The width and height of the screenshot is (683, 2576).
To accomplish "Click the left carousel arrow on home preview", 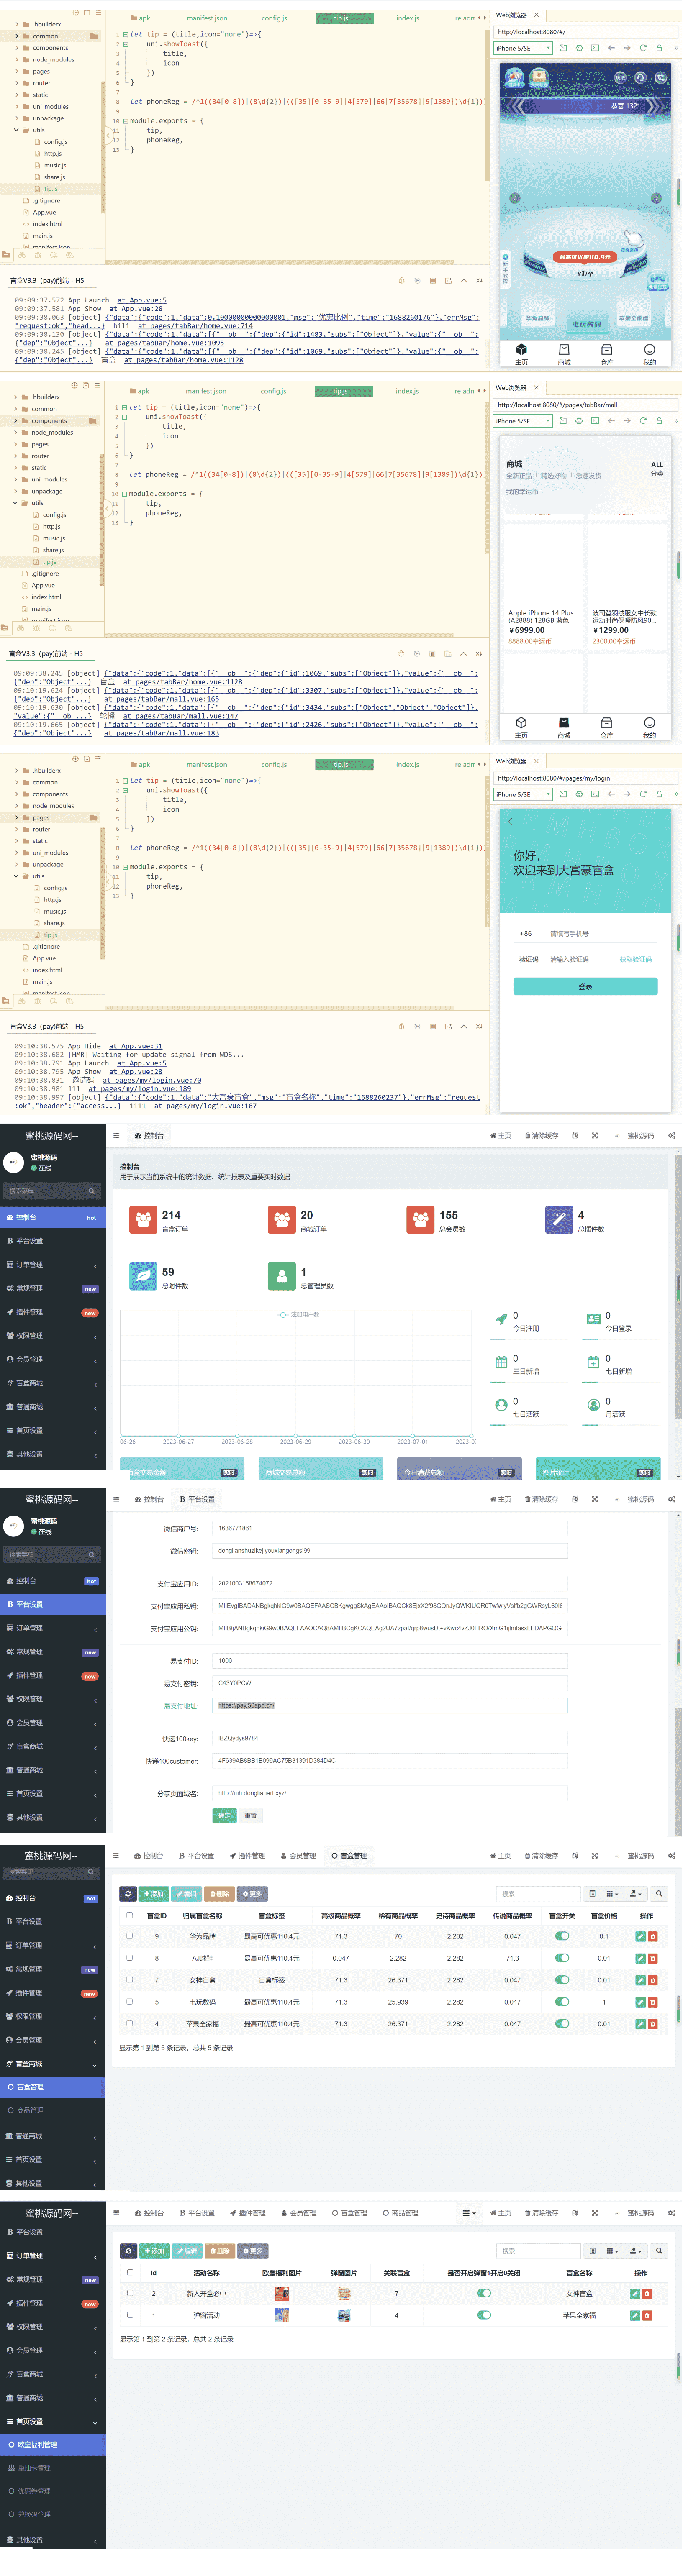I will click(515, 198).
